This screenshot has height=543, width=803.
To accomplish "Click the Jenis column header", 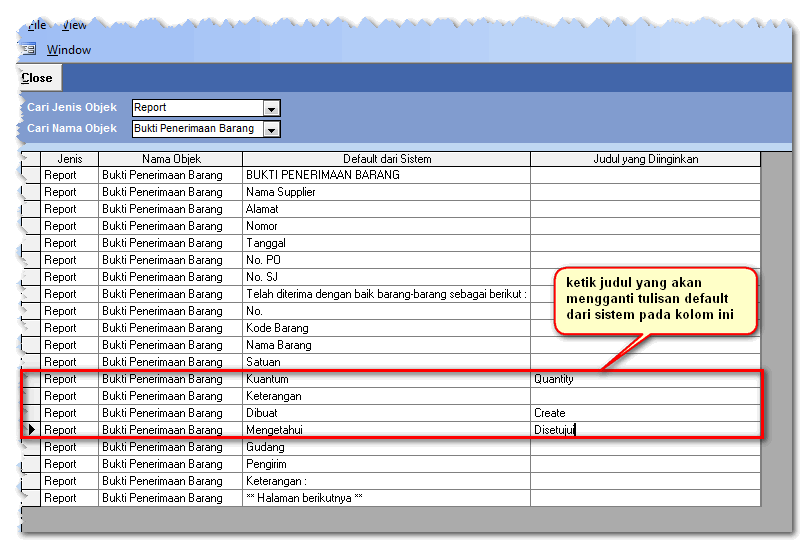I will click(69, 159).
